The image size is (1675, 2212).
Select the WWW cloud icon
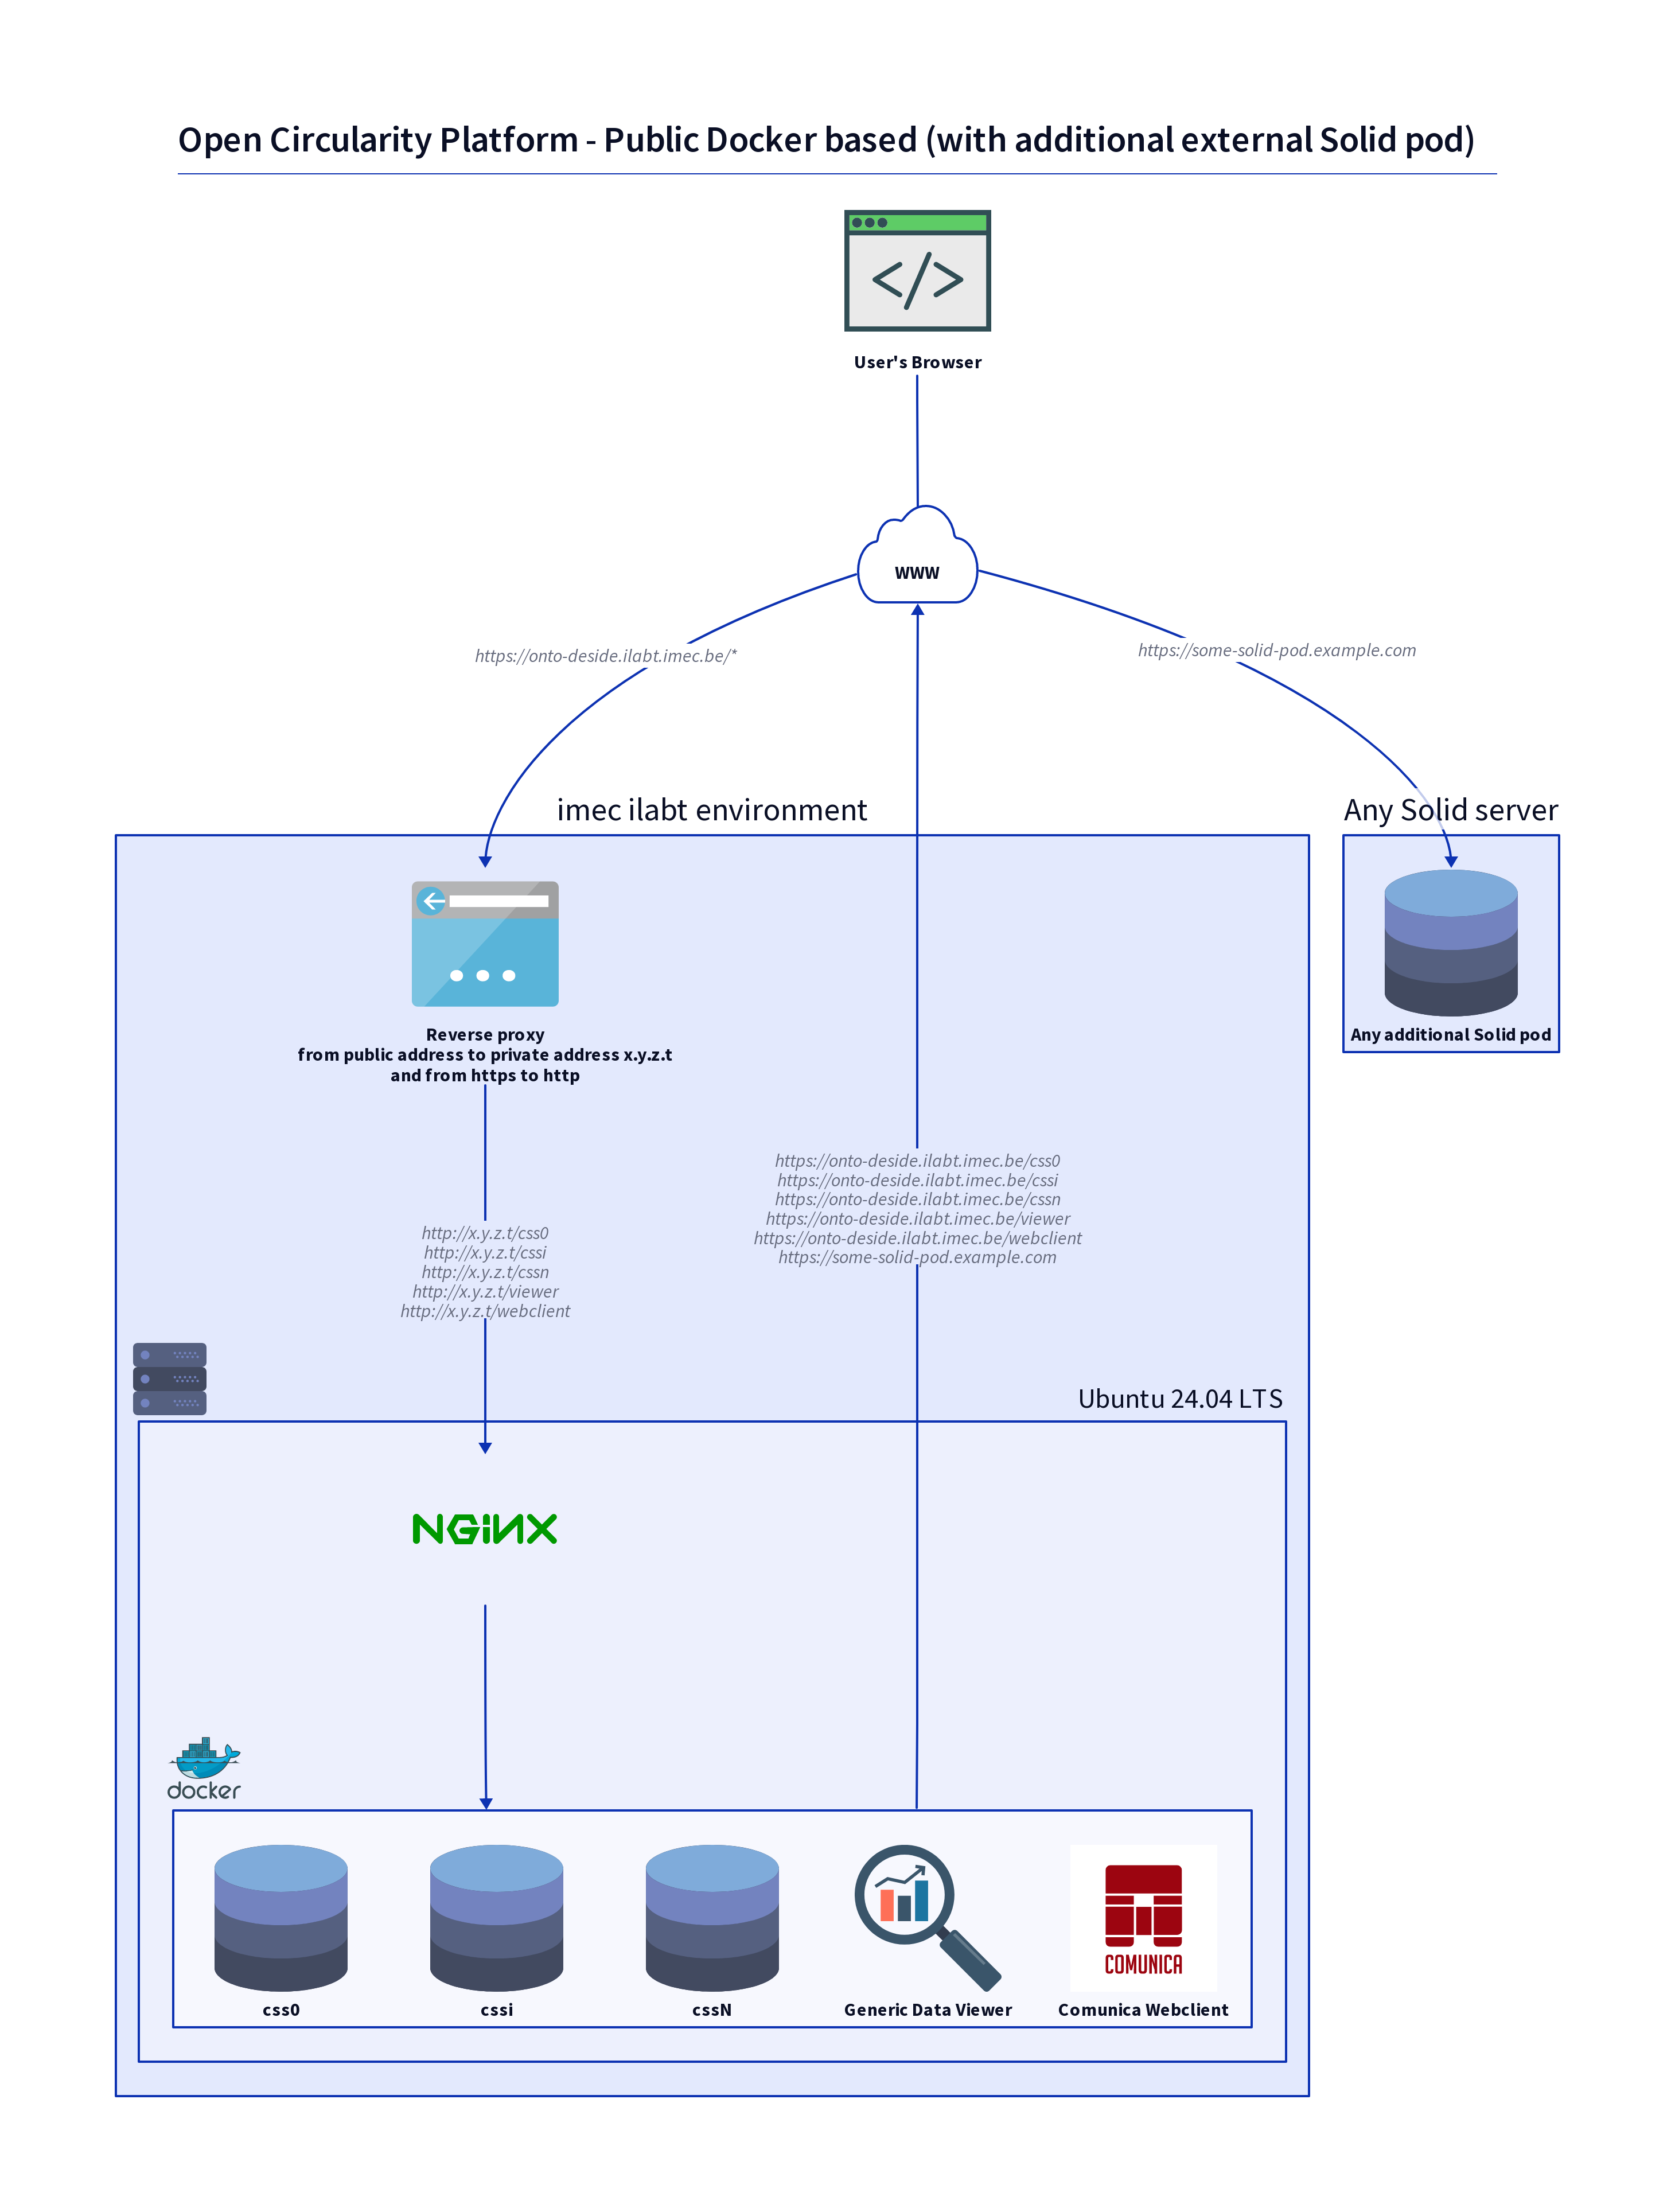click(917, 554)
